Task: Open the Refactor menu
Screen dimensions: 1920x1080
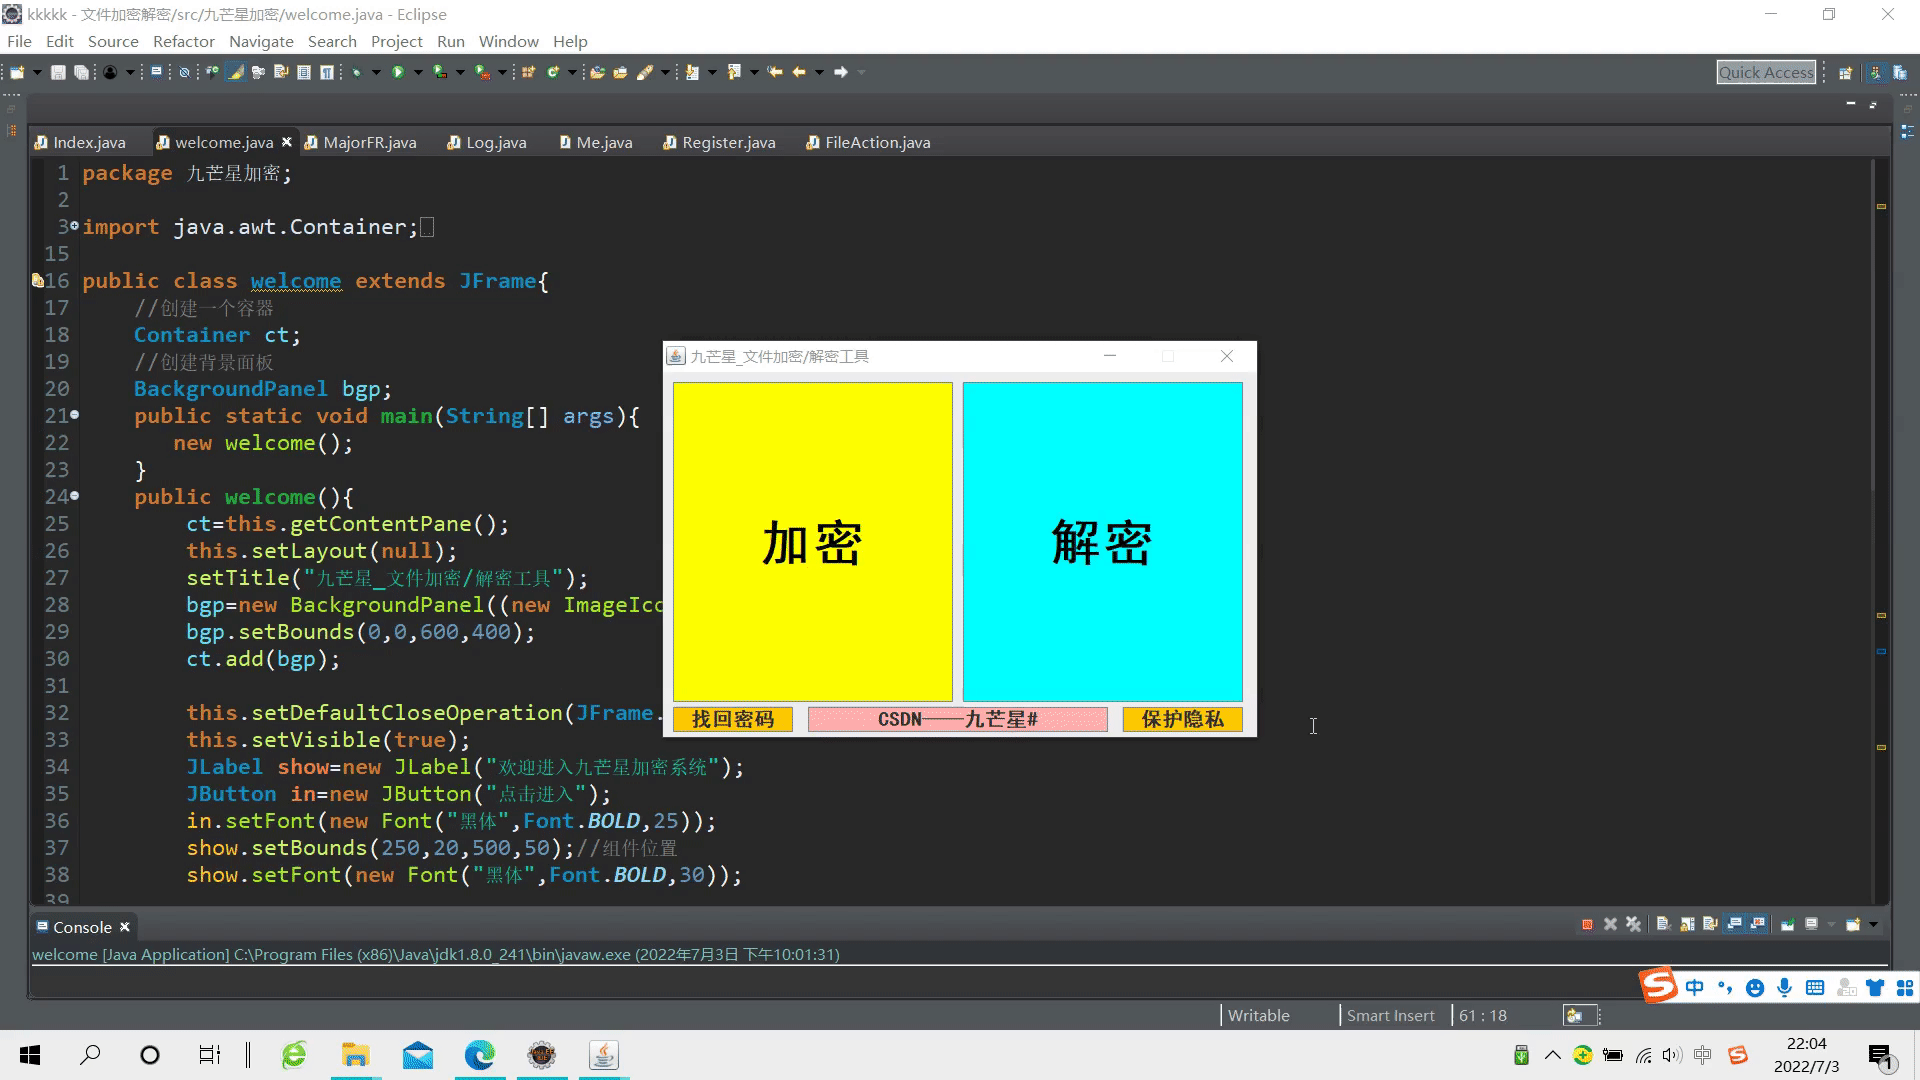Action: tap(183, 41)
